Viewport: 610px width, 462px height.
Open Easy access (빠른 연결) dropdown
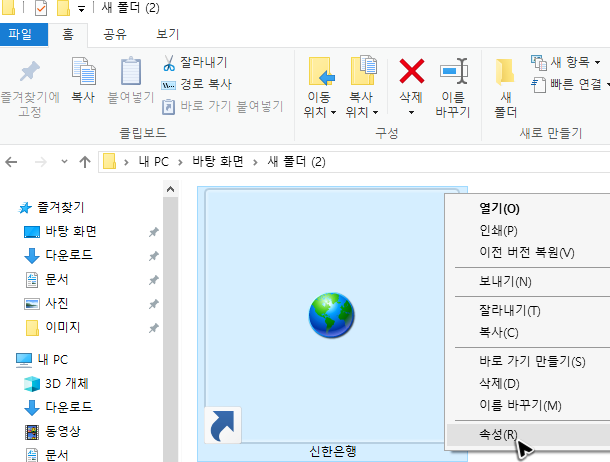click(570, 84)
